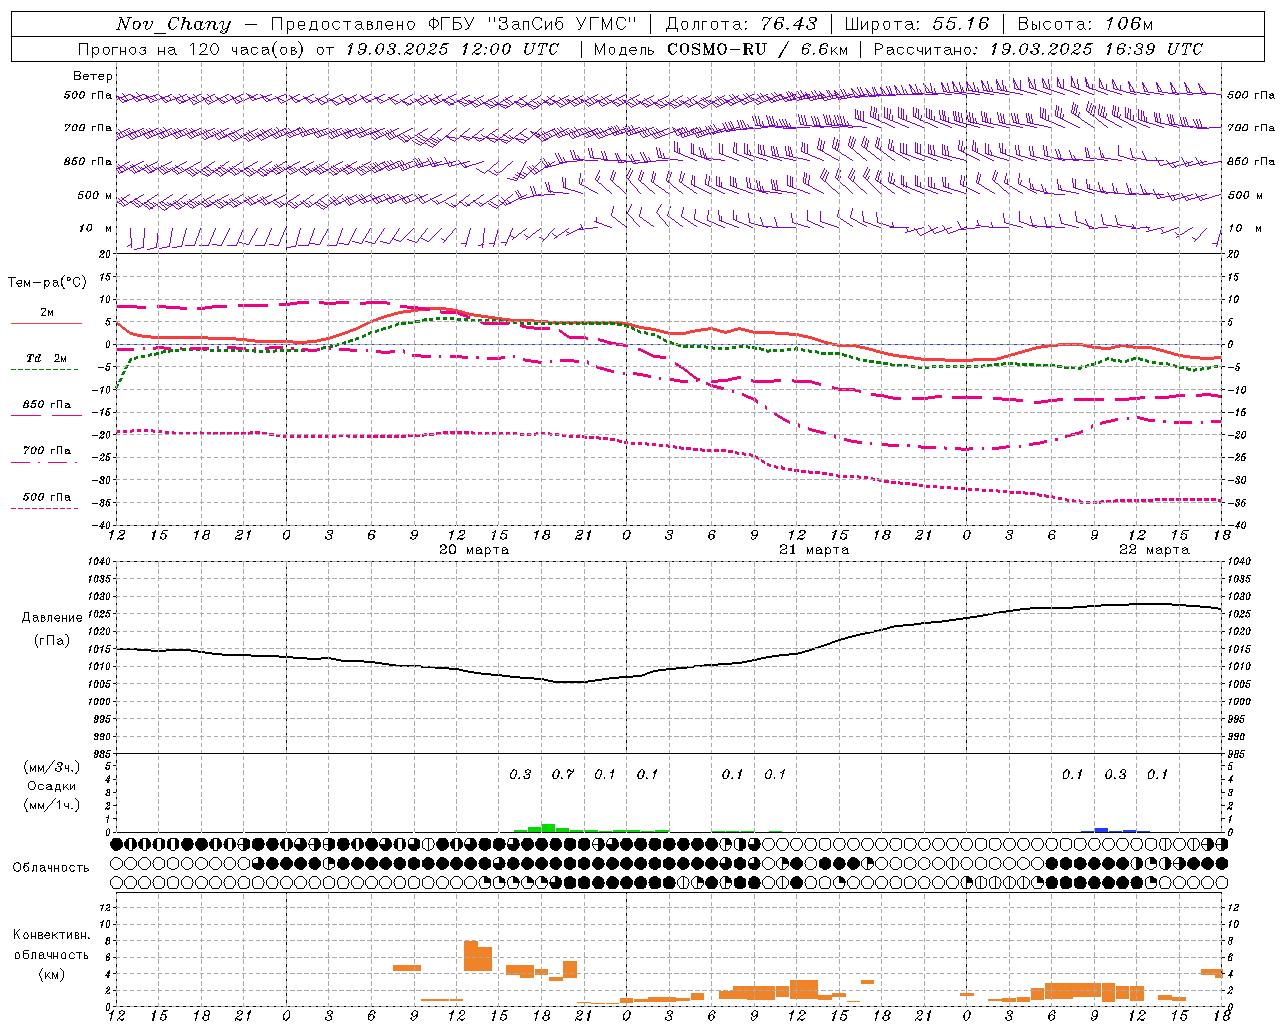This screenshot has width=1280, height=1024.
Task: Select the longitude value 'Долгота: 76.43'
Action: point(741,24)
